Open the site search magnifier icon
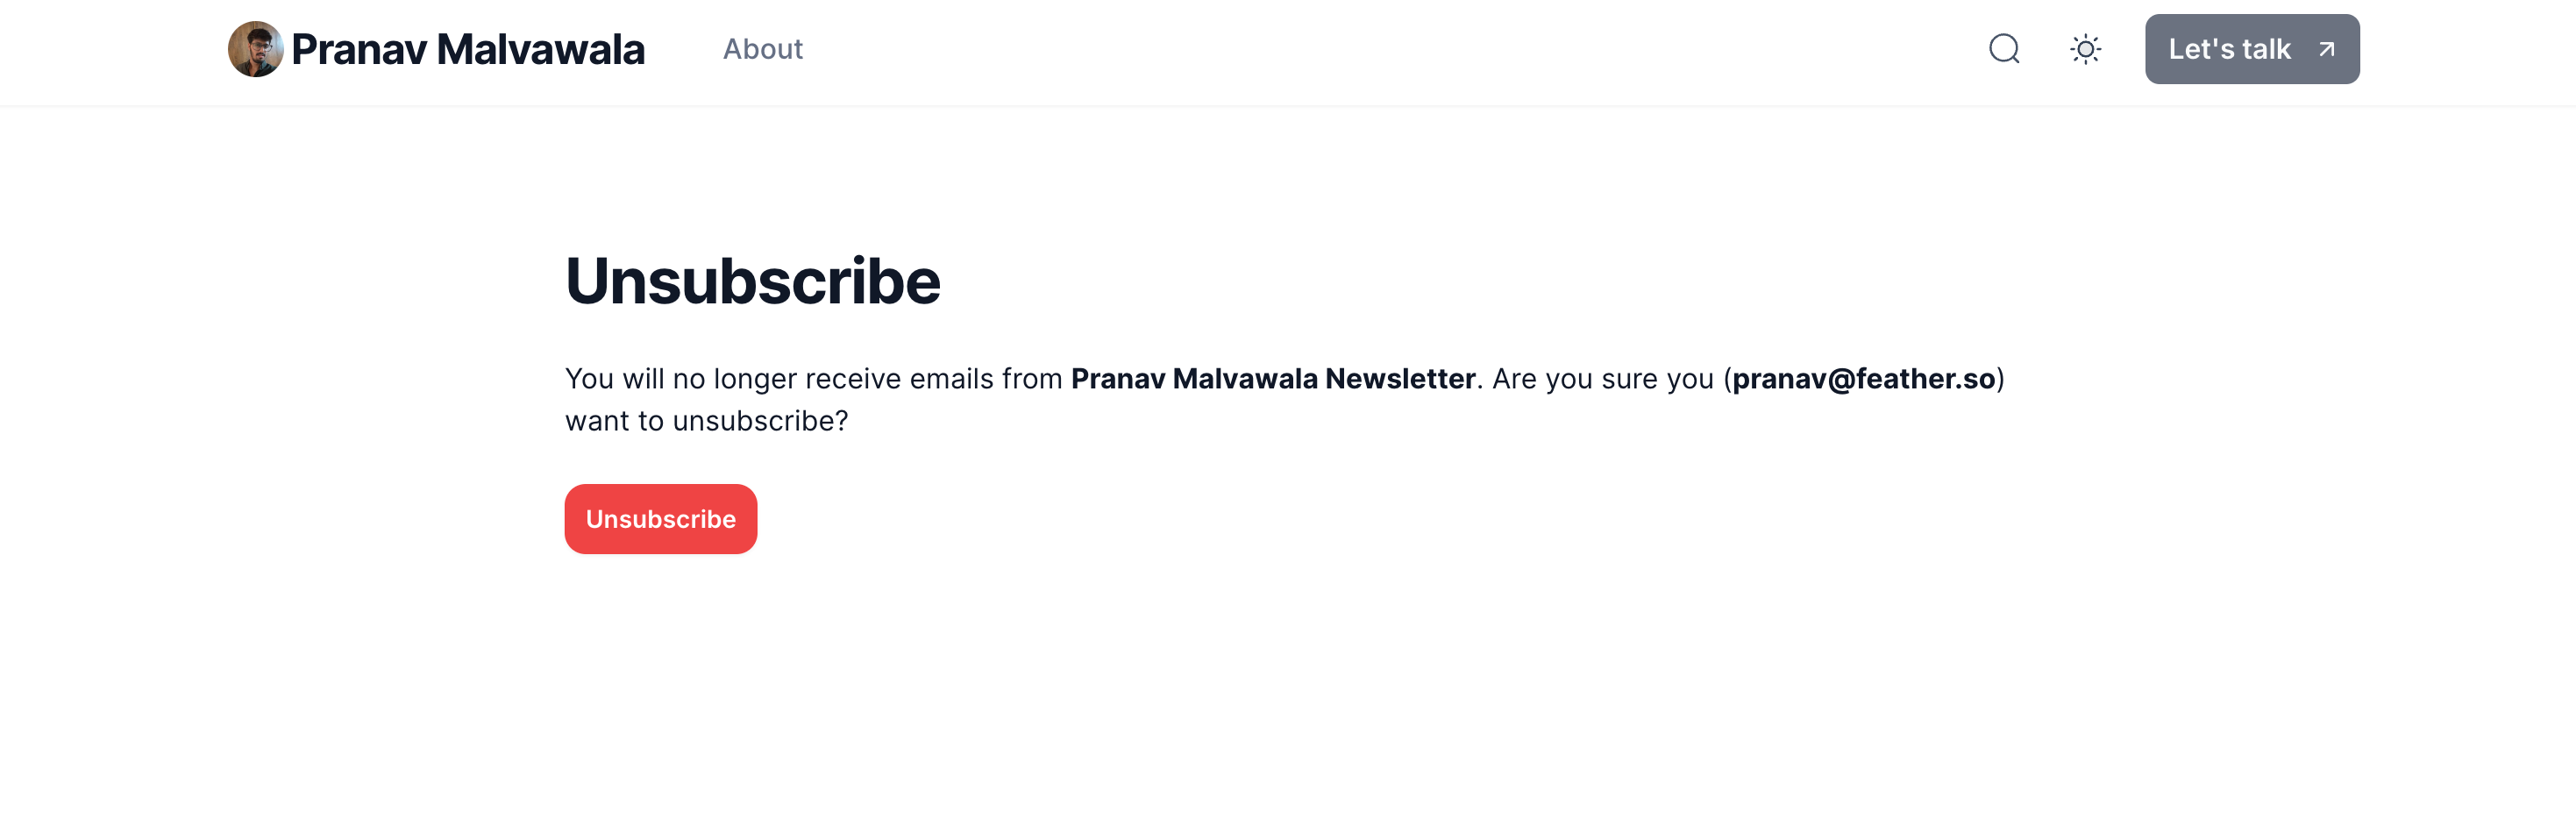 pyautogui.click(x=2004, y=49)
